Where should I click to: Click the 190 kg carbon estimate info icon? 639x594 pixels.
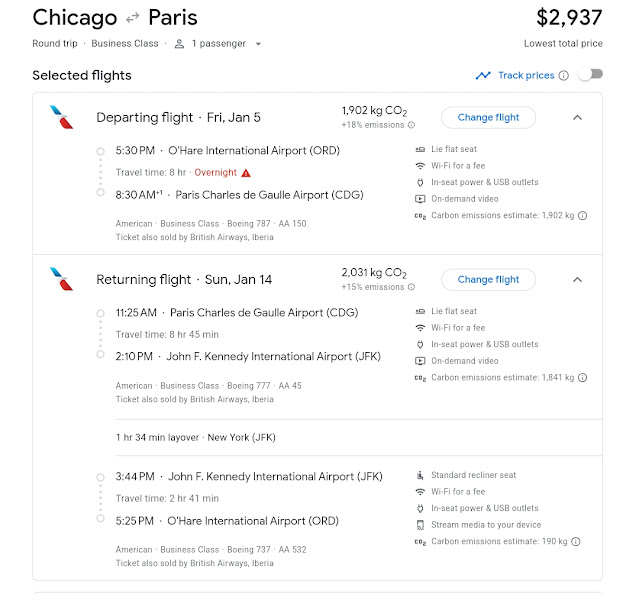pyautogui.click(x=576, y=541)
